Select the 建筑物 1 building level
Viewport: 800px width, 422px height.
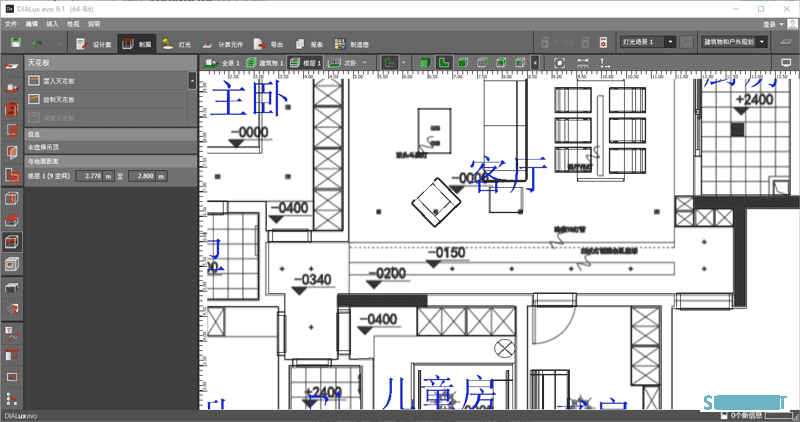click(264, 63)
